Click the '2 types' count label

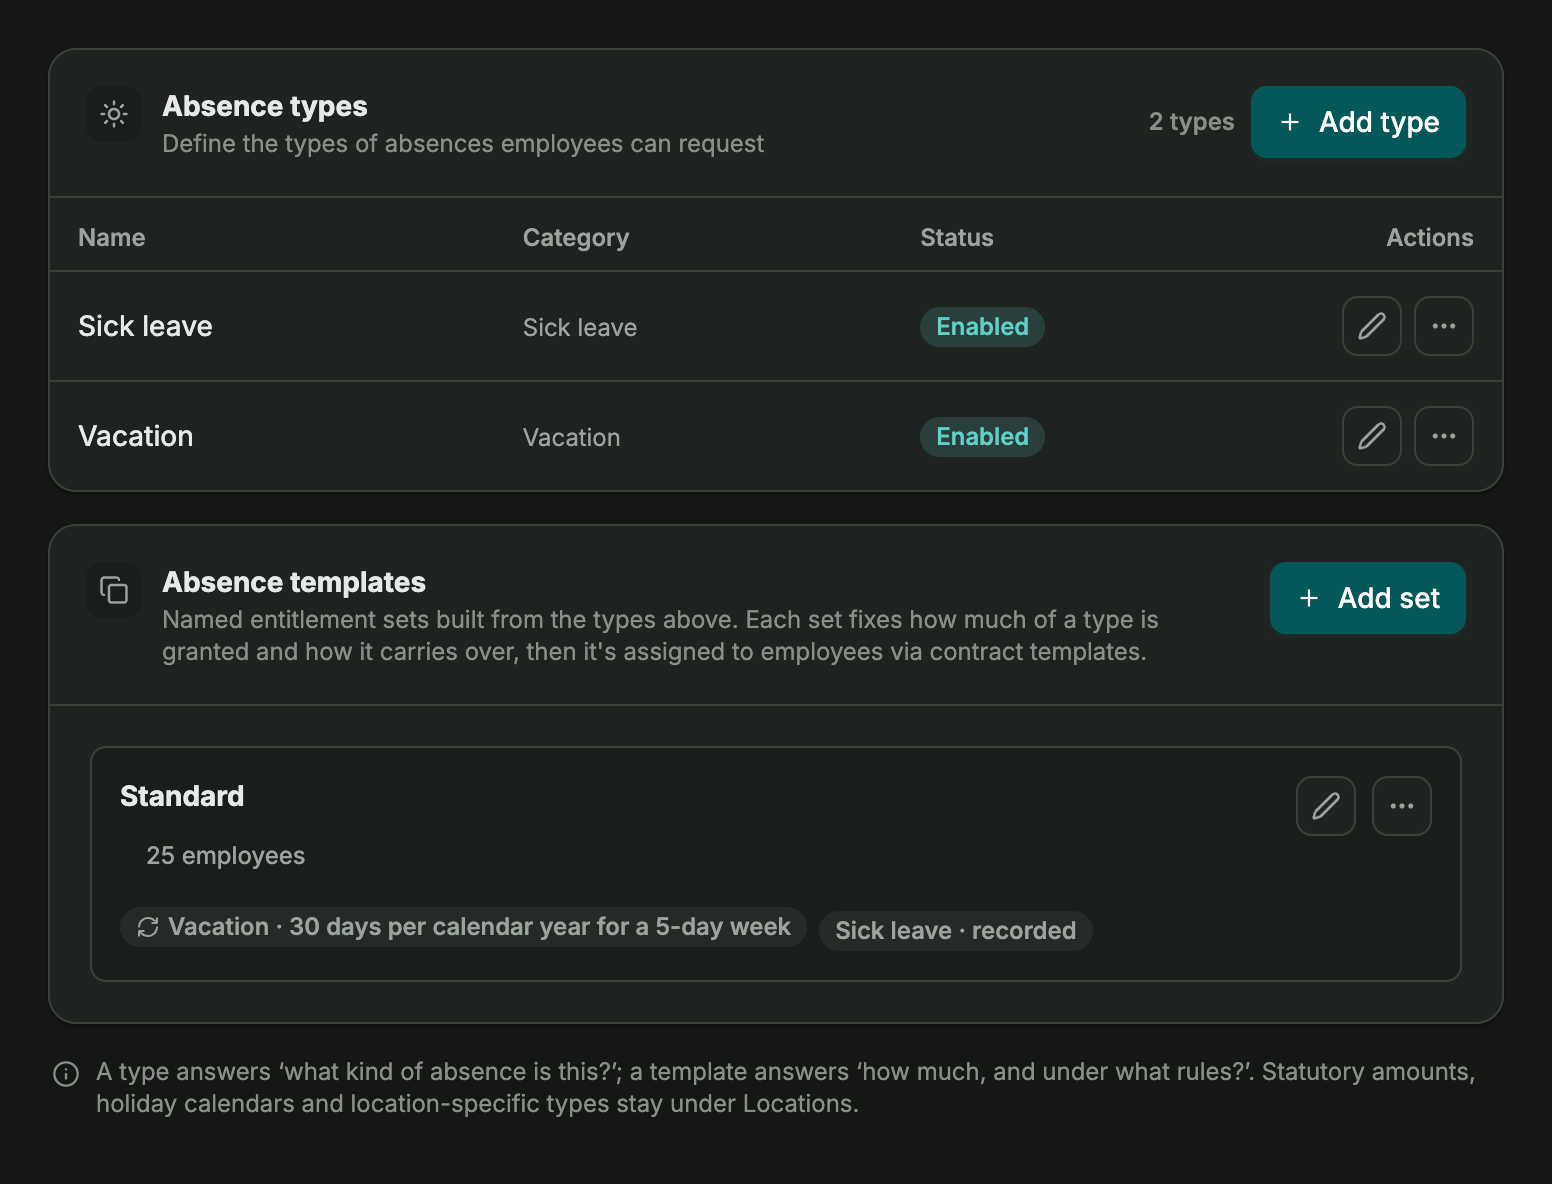1191,122
